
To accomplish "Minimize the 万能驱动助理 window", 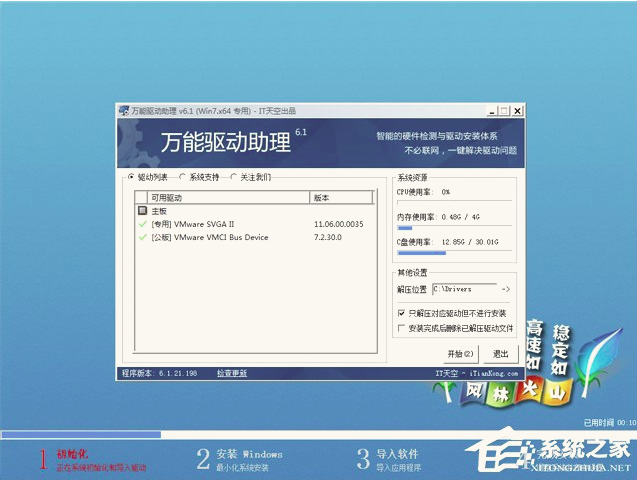I will [x=492, y=111].
